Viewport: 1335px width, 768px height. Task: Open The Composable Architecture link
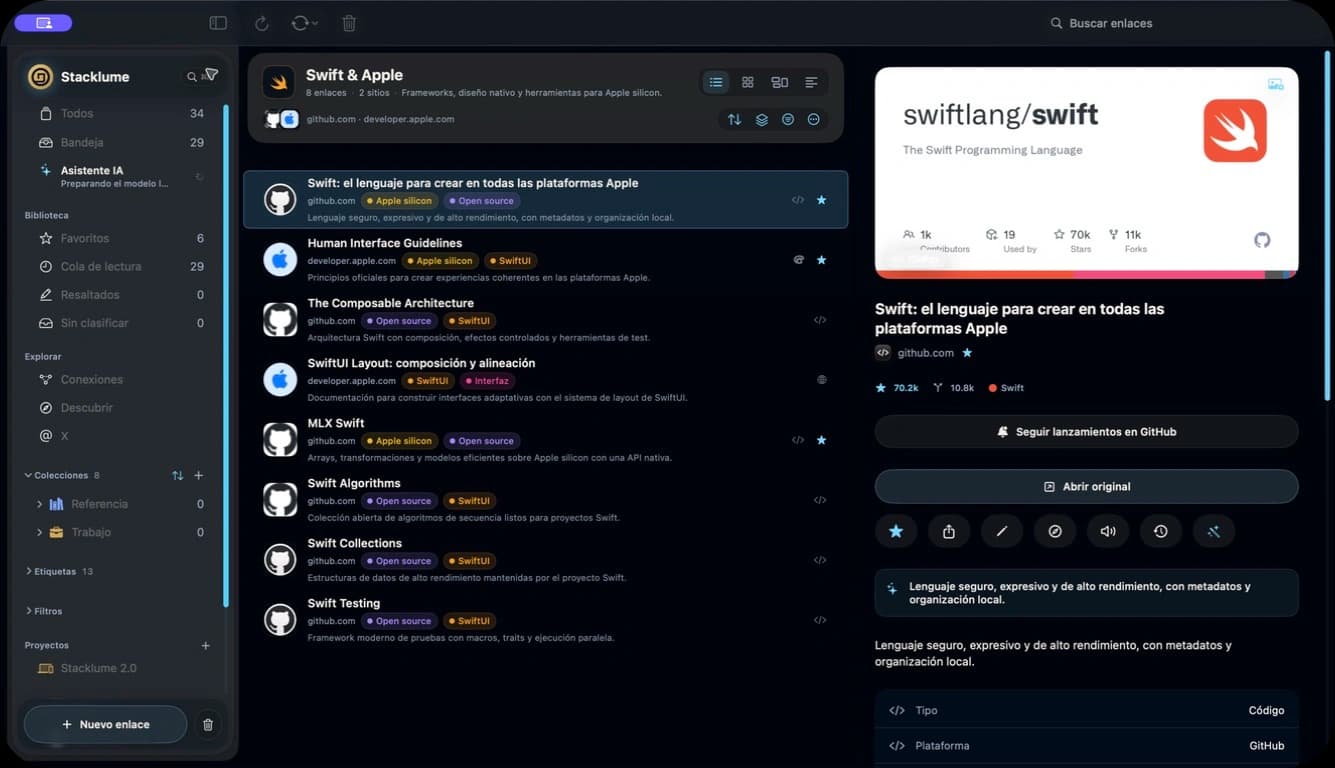click(x=546, y=320)
